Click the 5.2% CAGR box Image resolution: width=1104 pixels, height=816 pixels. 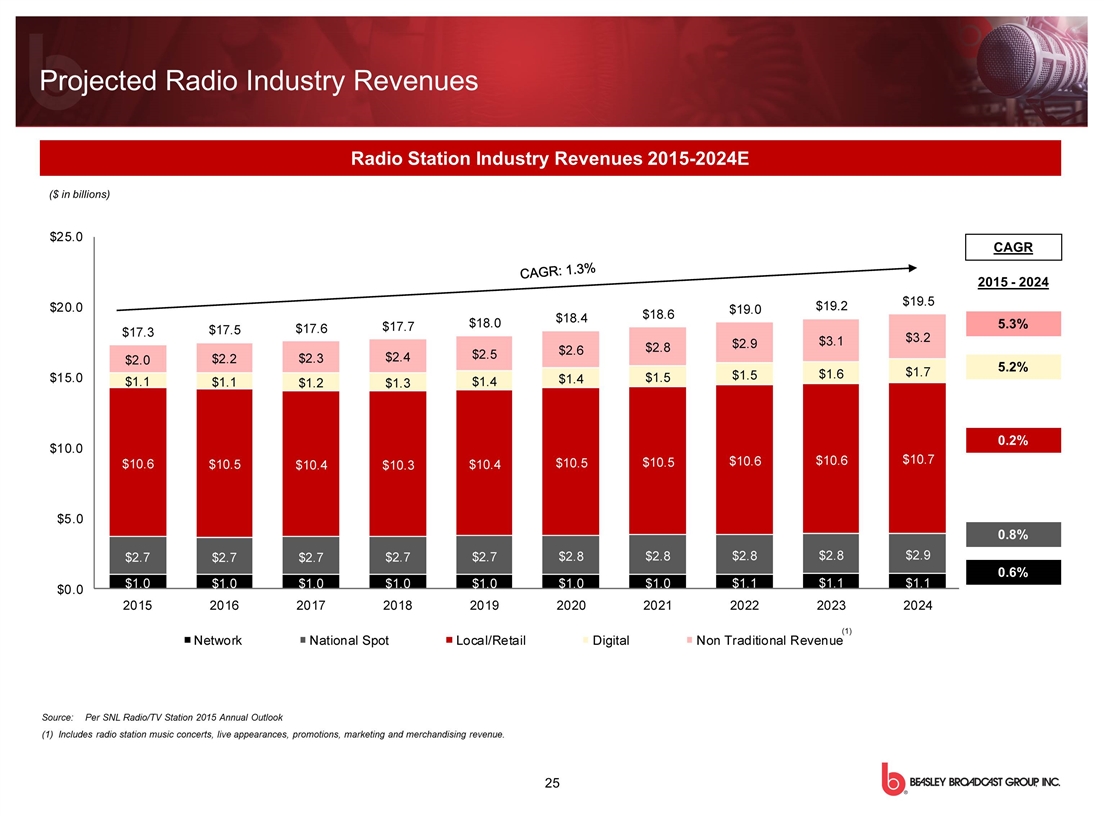(1014, 368)
